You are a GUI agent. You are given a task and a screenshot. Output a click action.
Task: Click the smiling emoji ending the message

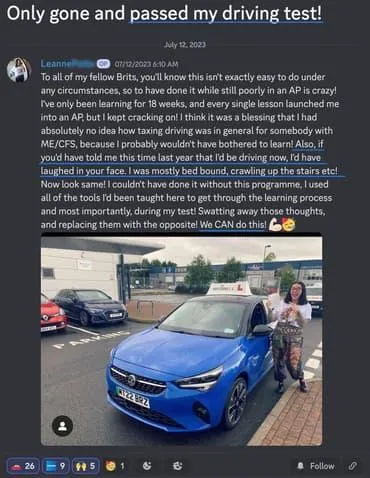[x=289, y=225]
